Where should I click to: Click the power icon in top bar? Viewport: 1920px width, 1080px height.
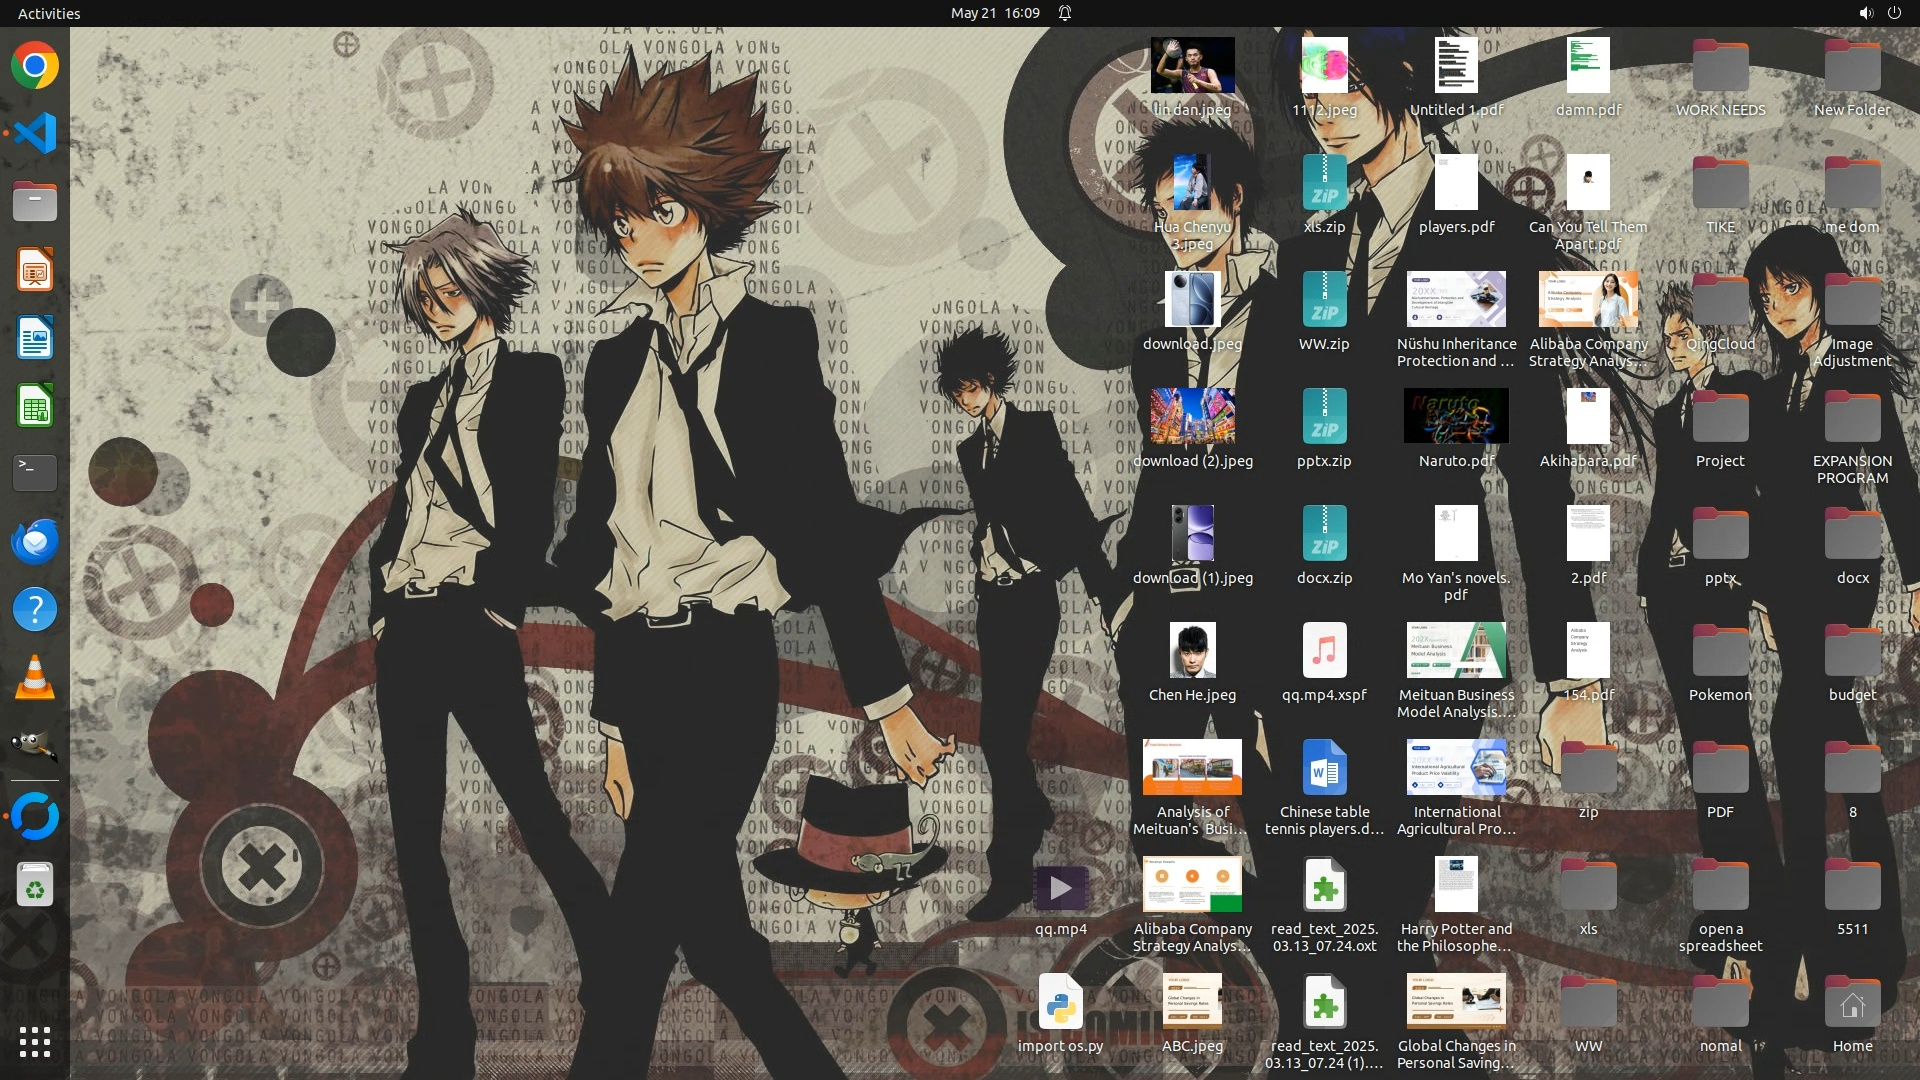(1894, 13)
